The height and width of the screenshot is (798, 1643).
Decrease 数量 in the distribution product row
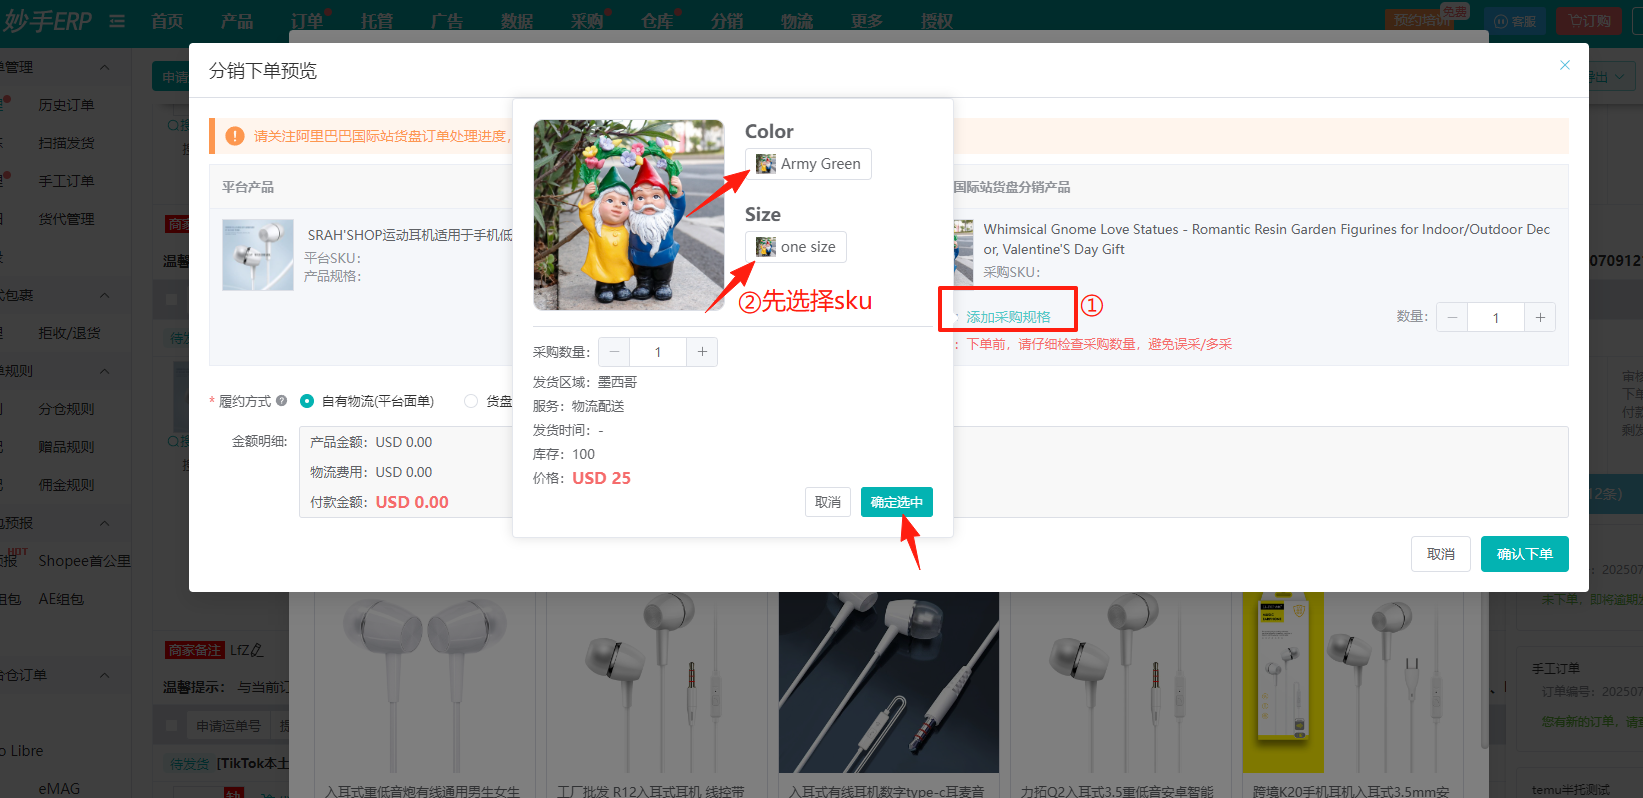pos(1452,317)
